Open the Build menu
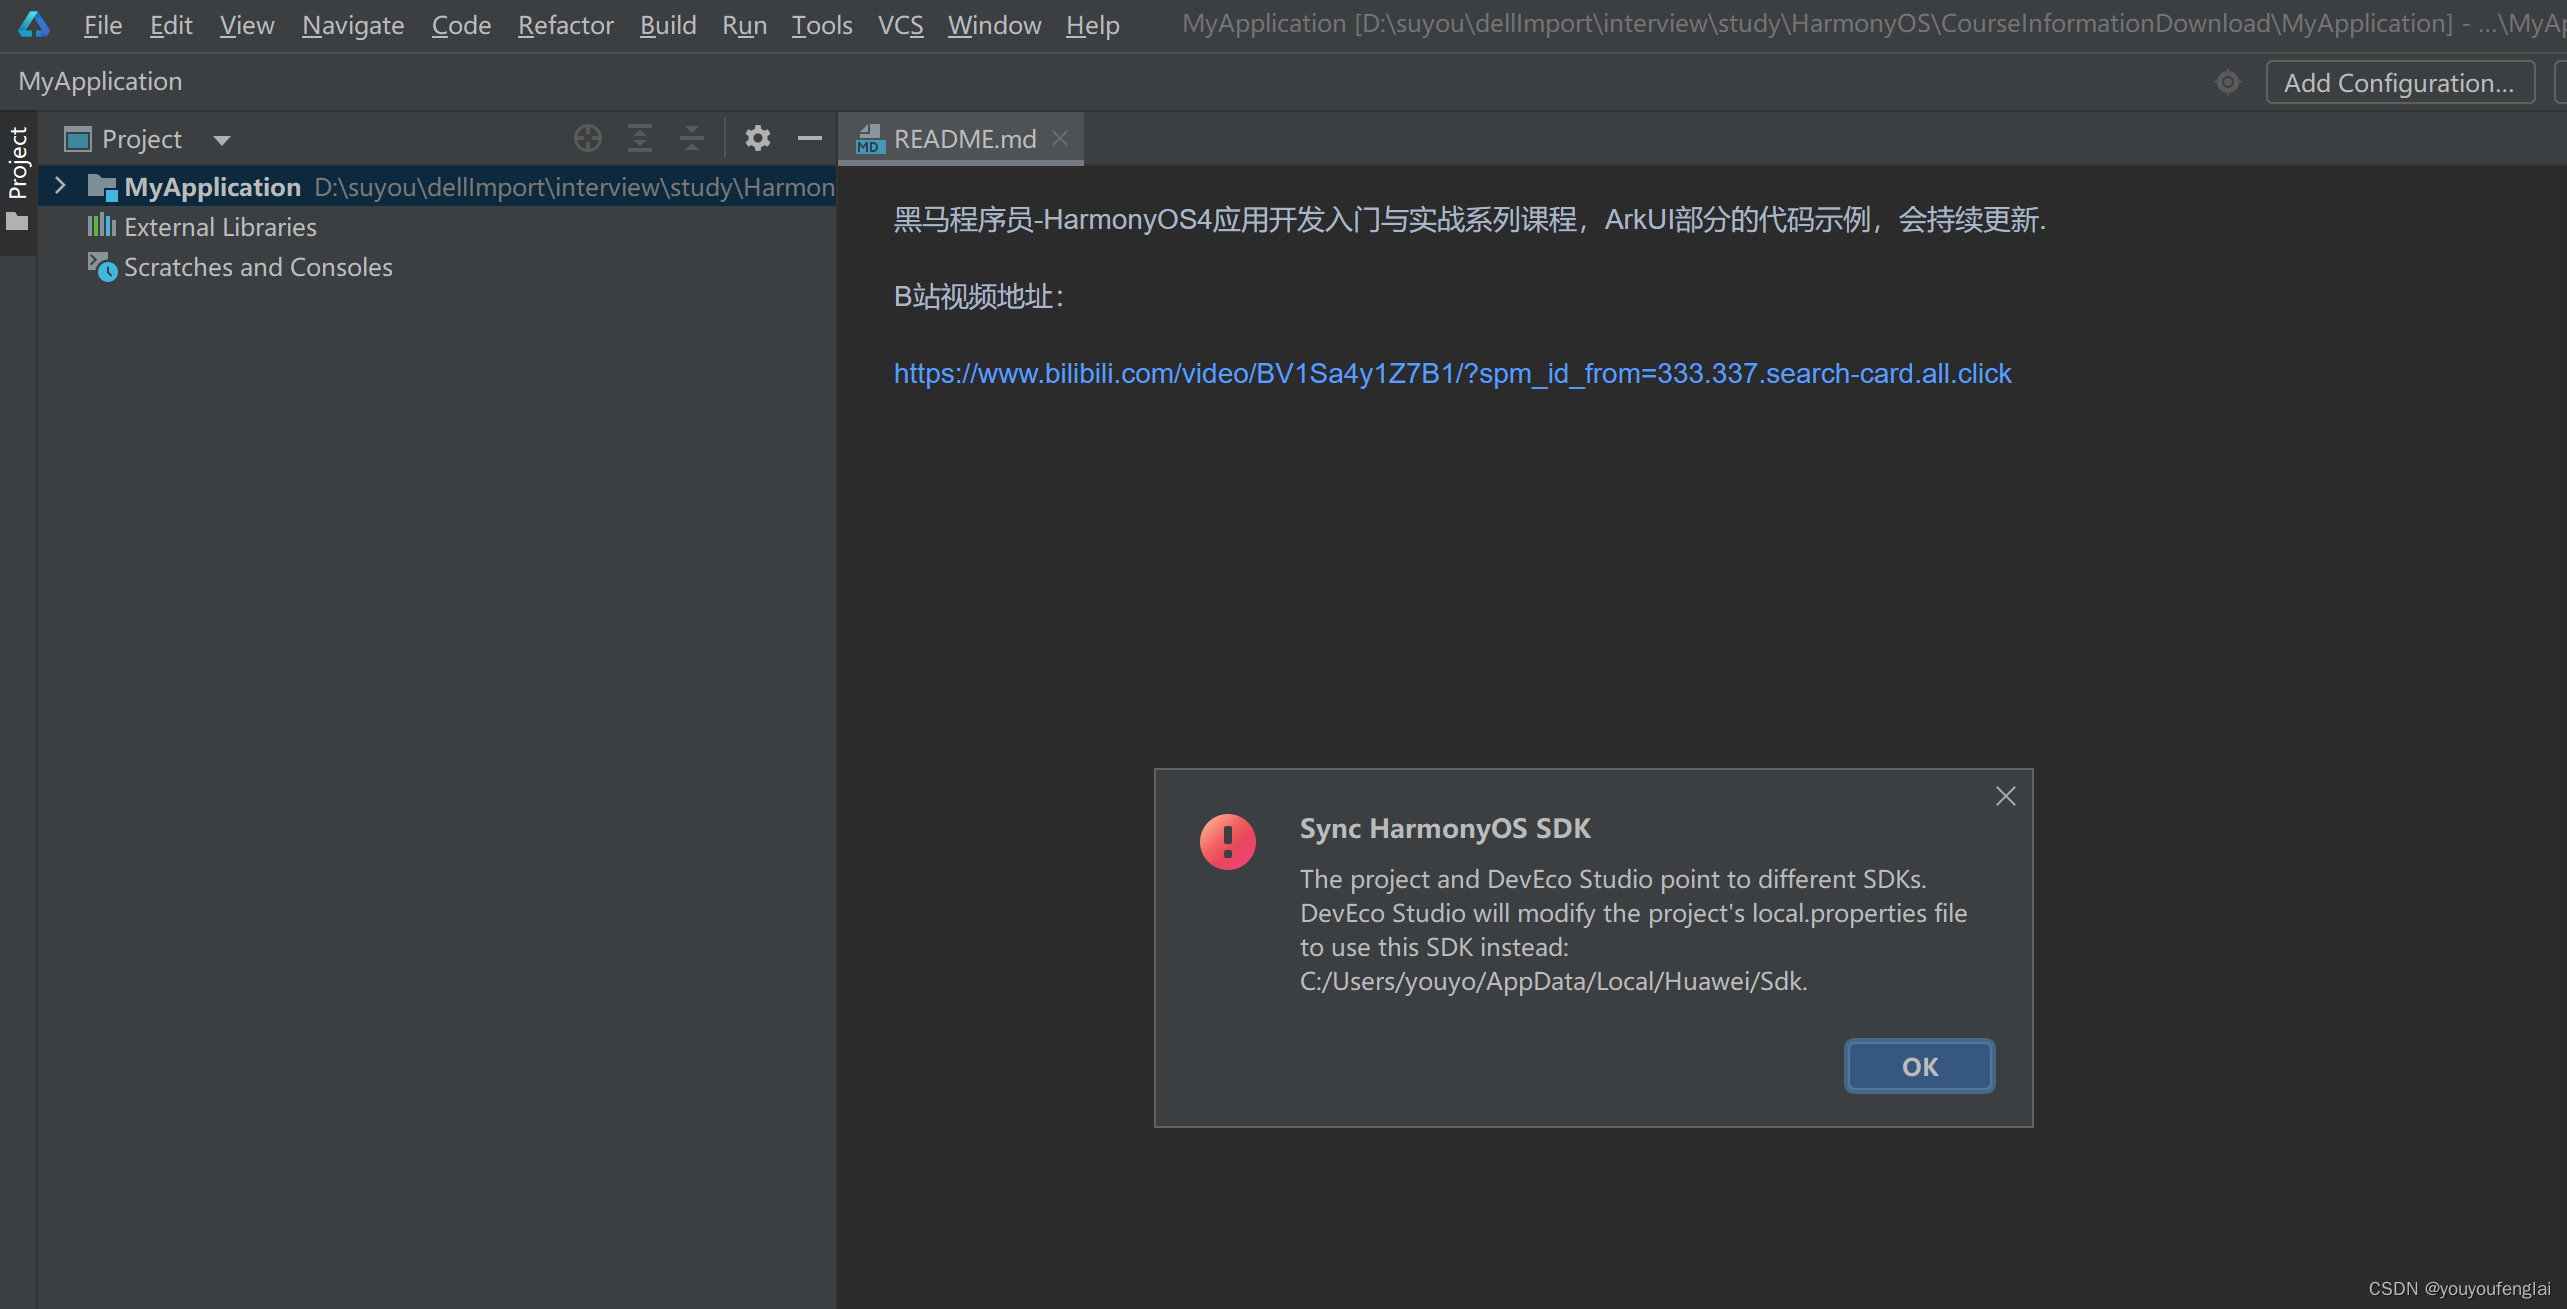 (x=668, y=25)
